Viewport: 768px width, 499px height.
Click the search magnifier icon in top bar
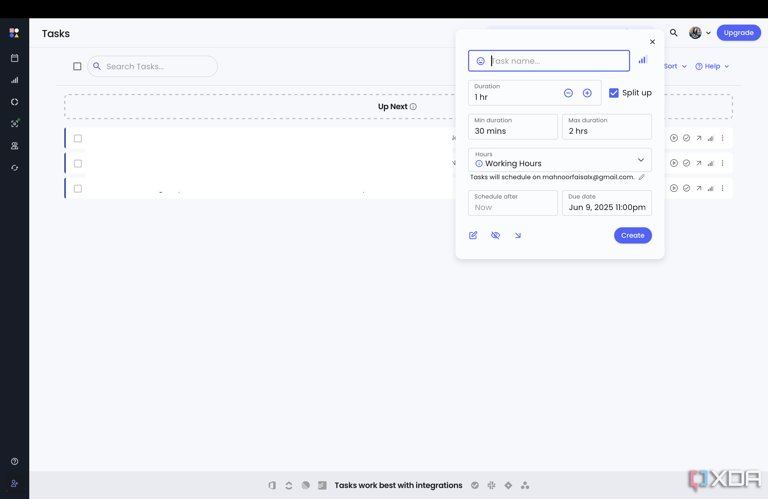pos(674,33)
